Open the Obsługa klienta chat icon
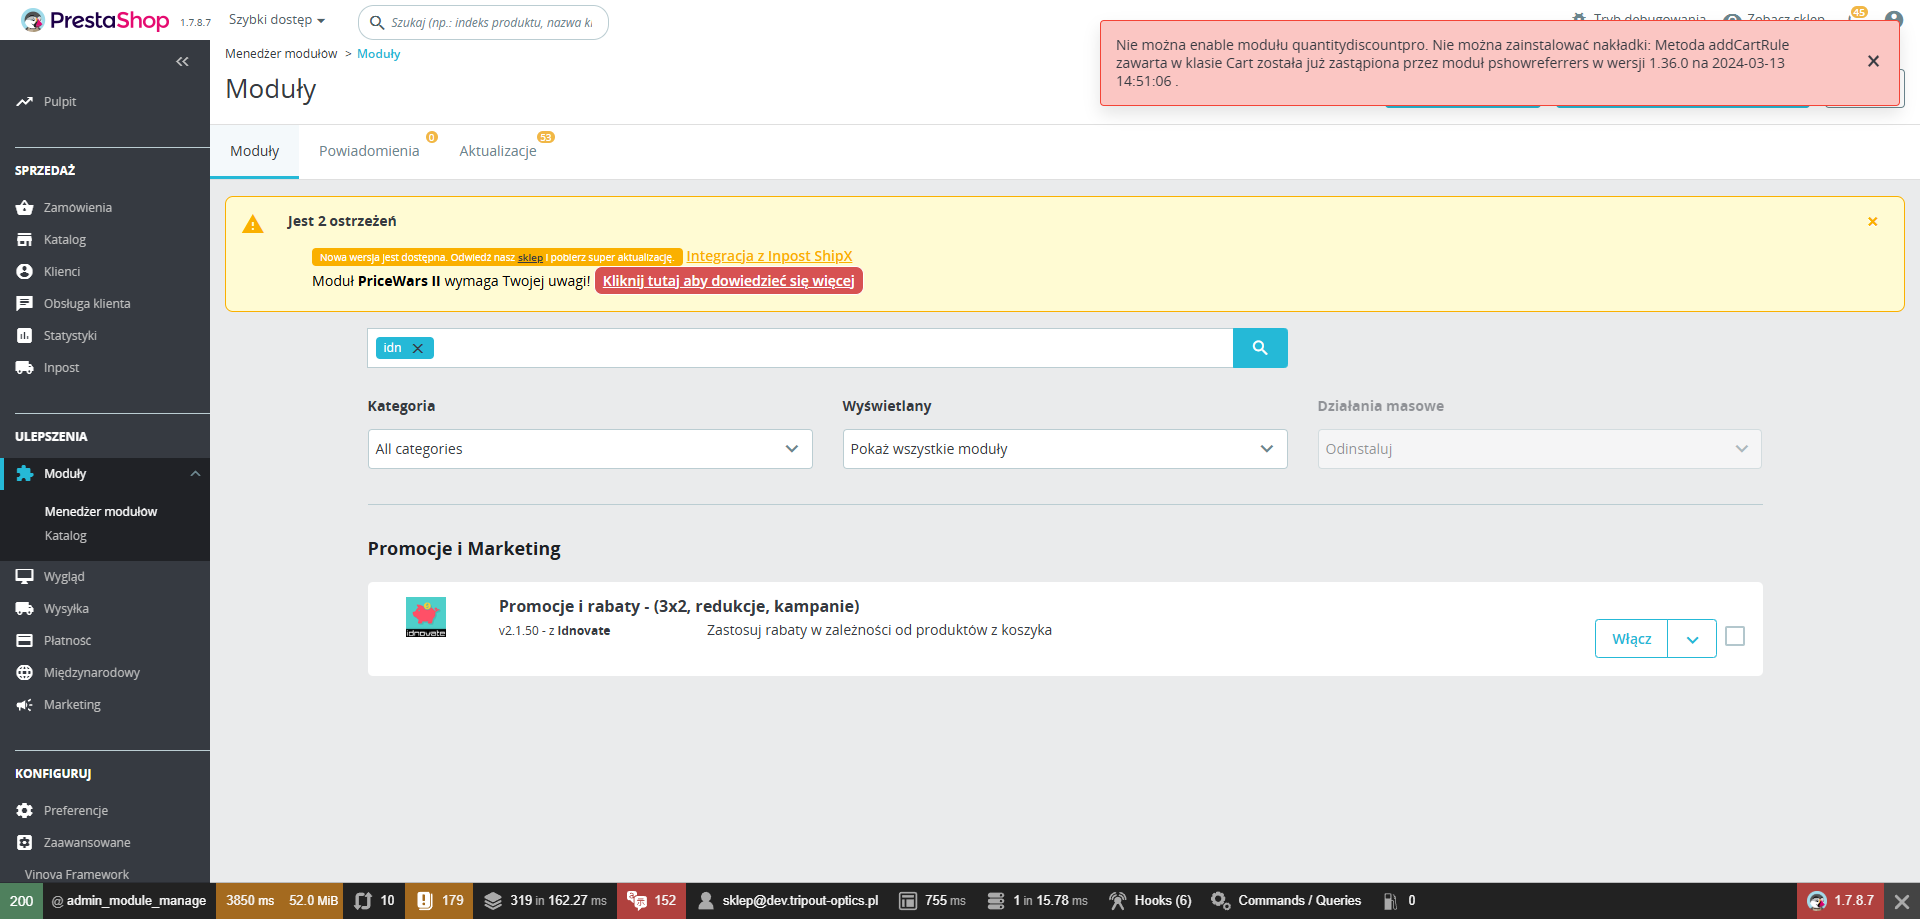Viewport: 1920px width, 919px height. 25,304
